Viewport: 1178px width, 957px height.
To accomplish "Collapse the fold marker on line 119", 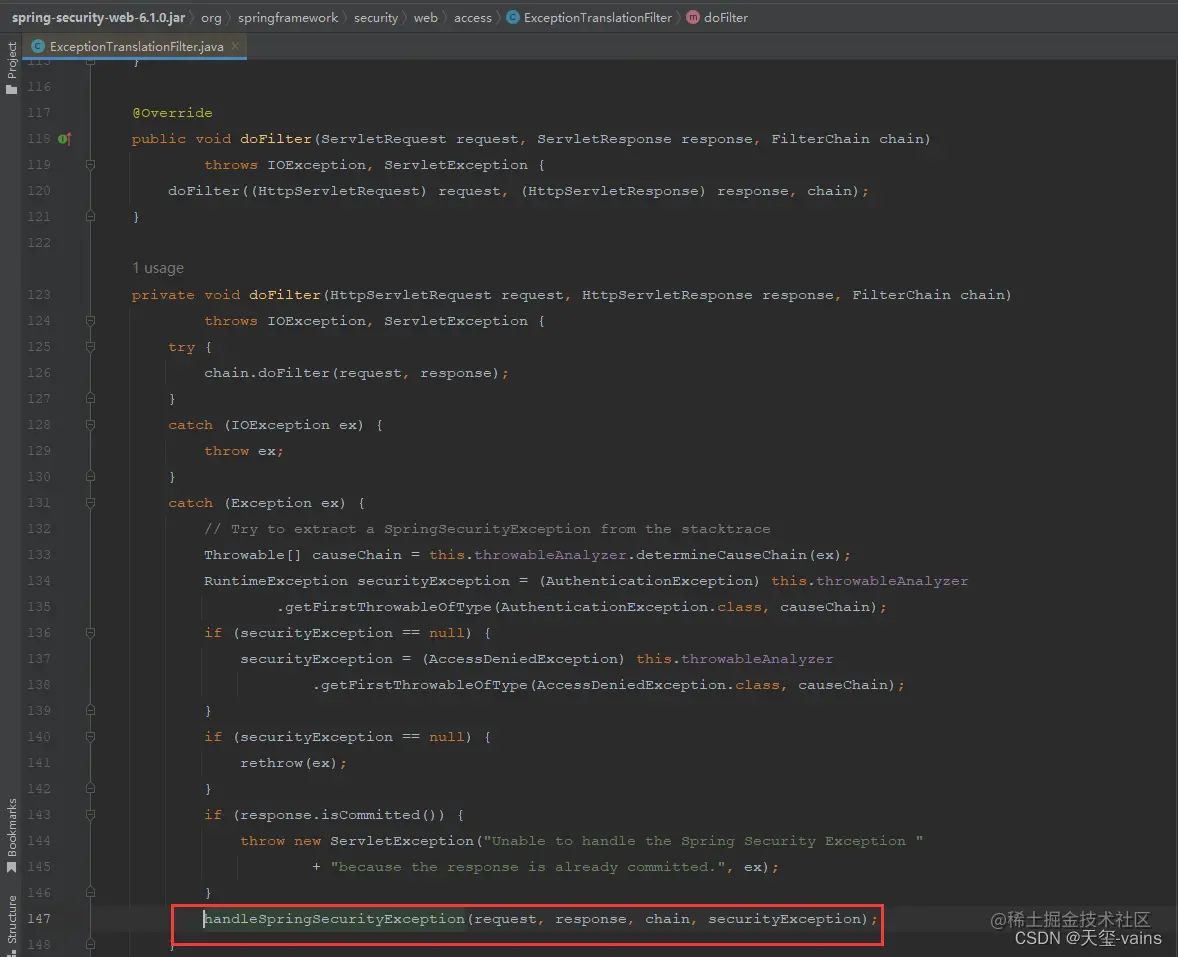I will pyautogui.click(x=90, y=165).
